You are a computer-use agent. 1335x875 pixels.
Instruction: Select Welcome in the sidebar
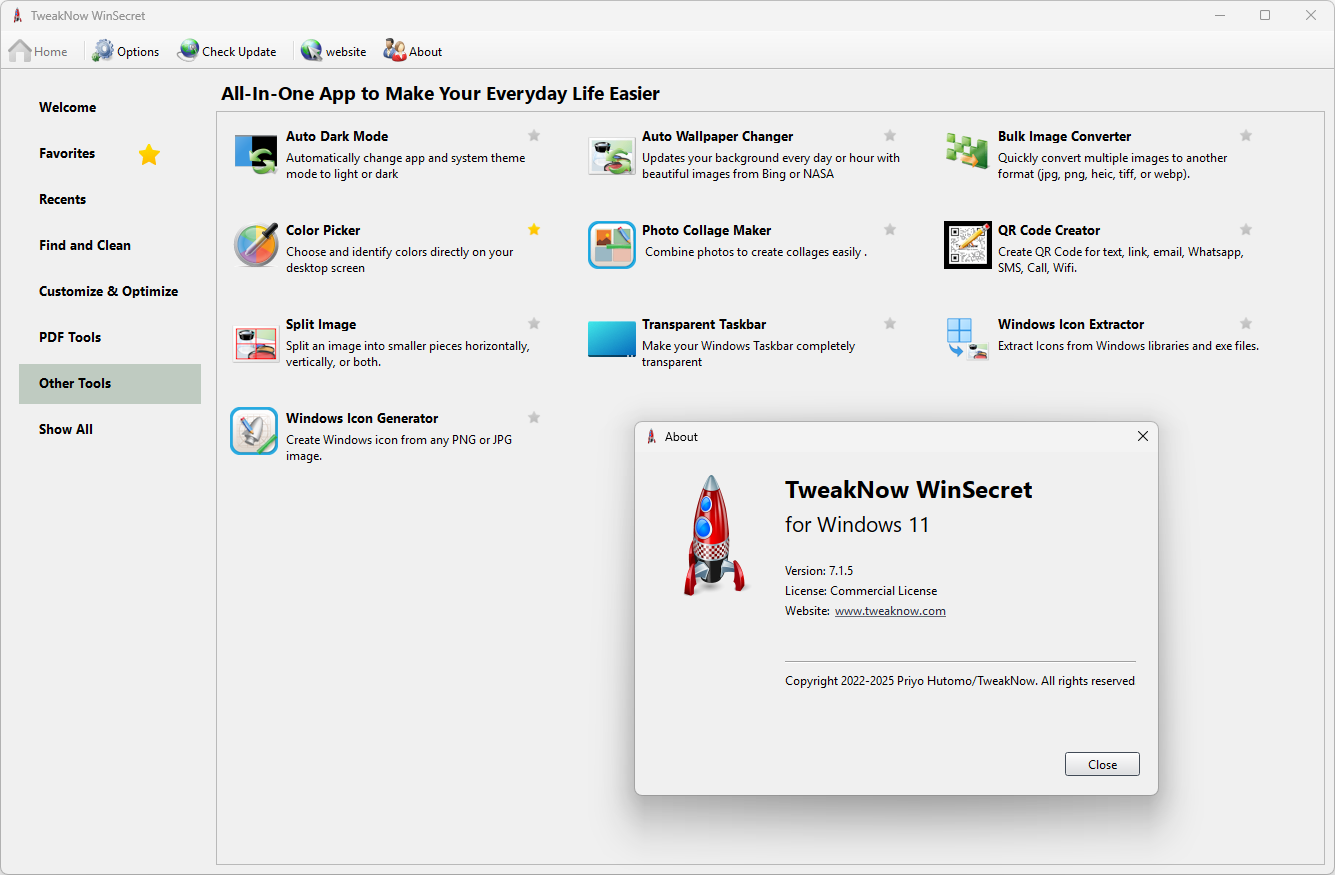(110, 108)
